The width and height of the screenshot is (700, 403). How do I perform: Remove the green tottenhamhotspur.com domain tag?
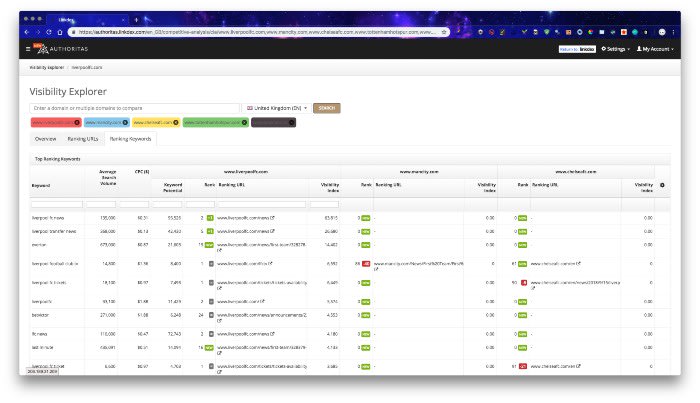tap(244, 123)
